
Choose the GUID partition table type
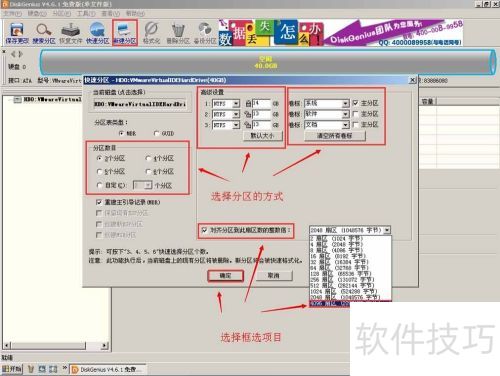156,133
